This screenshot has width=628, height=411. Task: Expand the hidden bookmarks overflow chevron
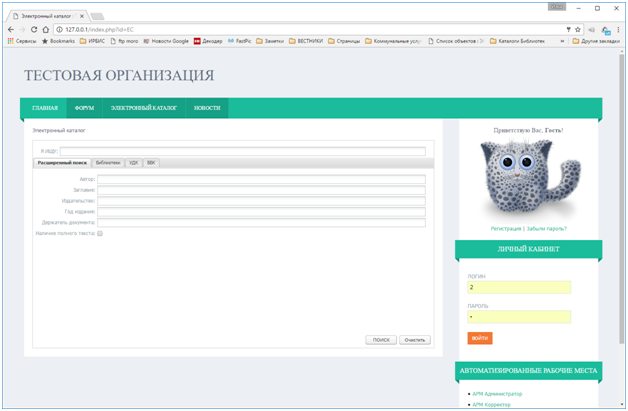pos(562,41)
